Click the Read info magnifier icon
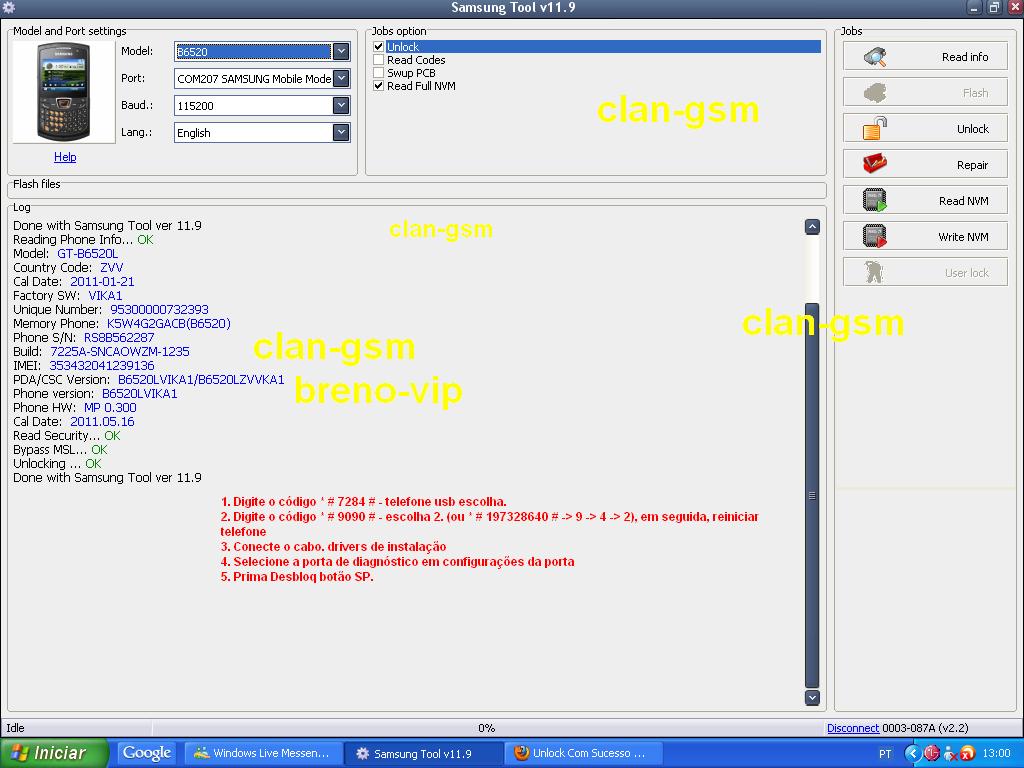Image resolution: width=1024 pixels, height=768 pixels. coord(874,57)
